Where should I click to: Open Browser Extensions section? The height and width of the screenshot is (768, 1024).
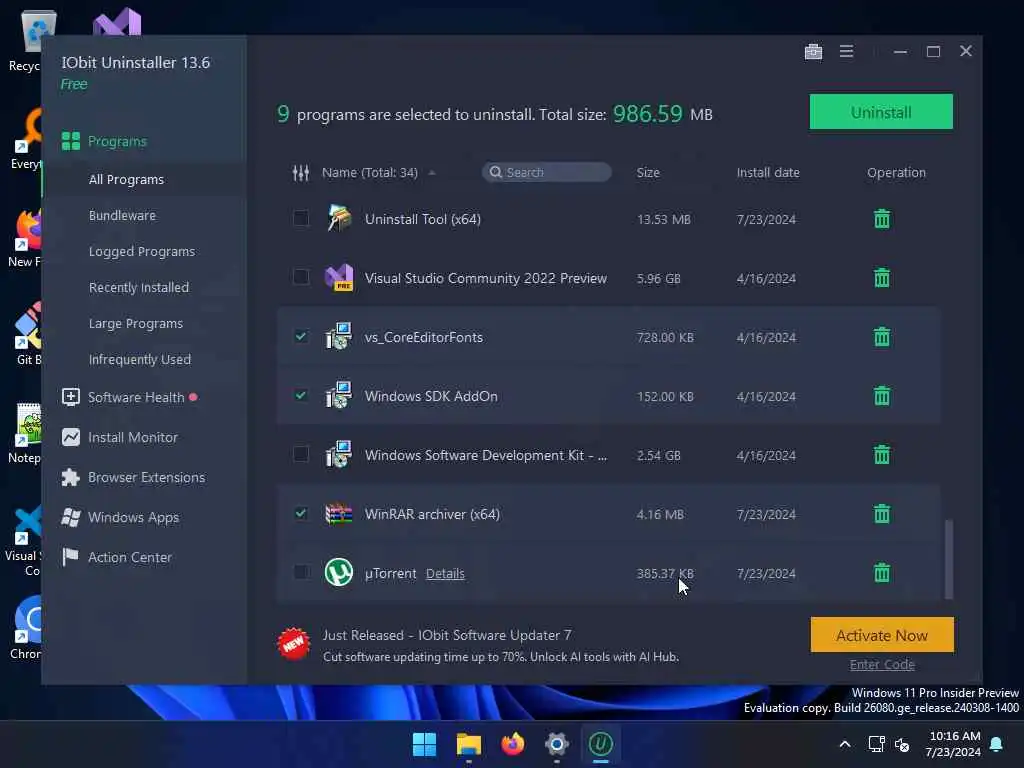pos(145,477)
